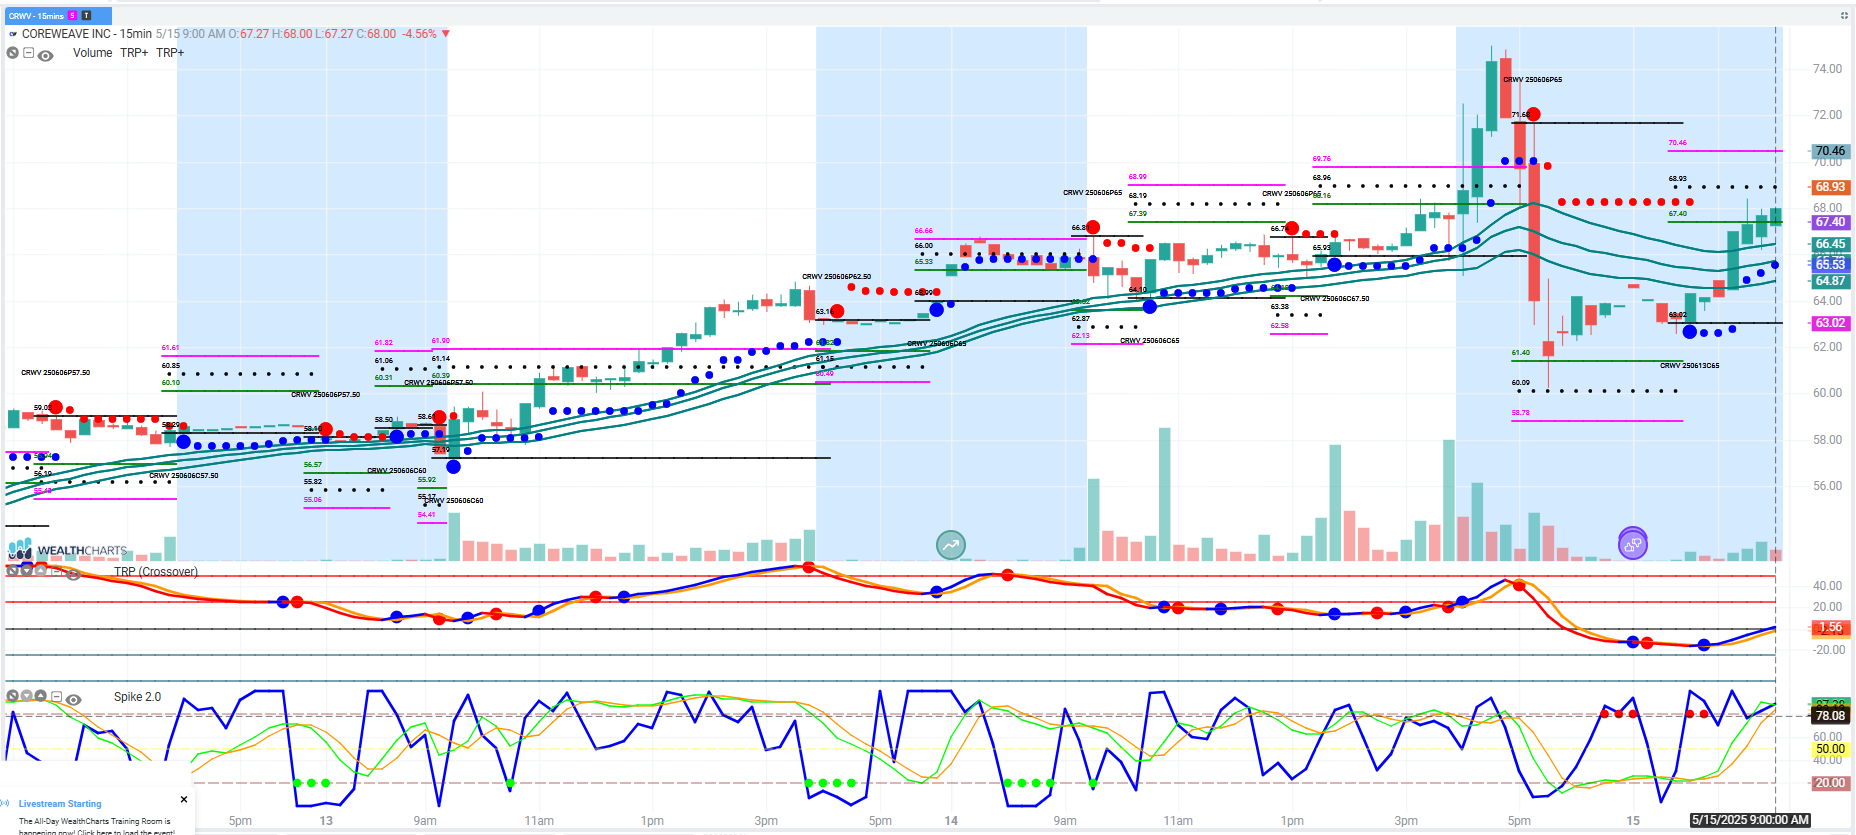Click the CRWV 250606P62.50 option label
The height and width of the screenshot is (835, 1856).
click(836, 277)
